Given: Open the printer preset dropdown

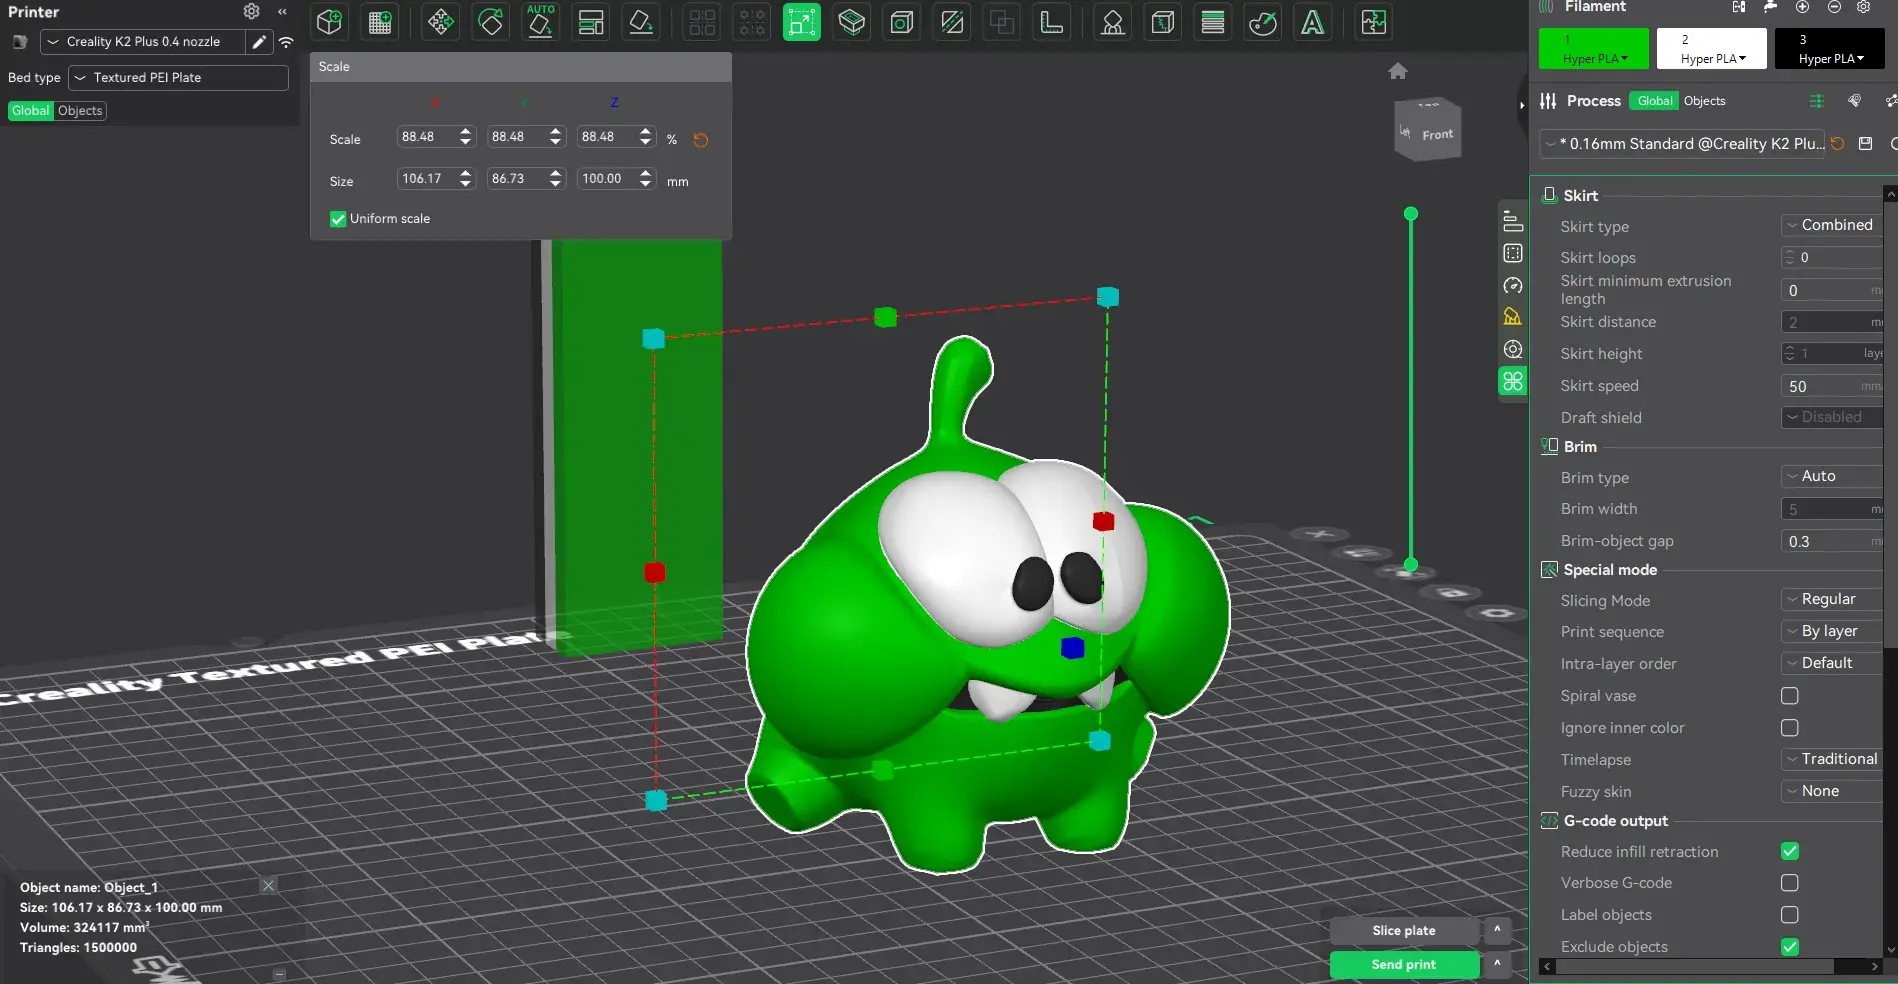Looking at the screenshot, I should pos(143,42).
